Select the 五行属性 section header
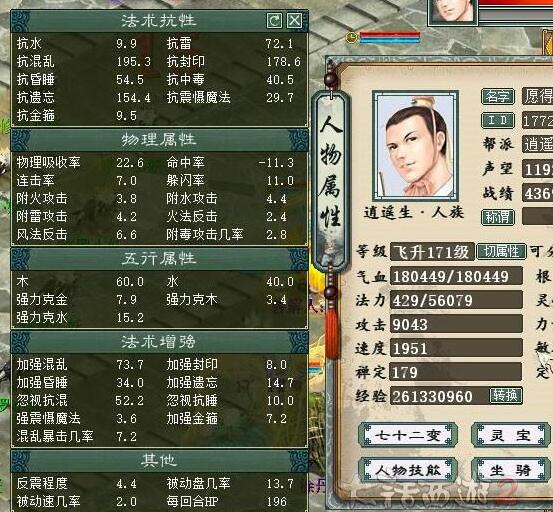Viewport: 553px width, 512px height. (159, 258)
